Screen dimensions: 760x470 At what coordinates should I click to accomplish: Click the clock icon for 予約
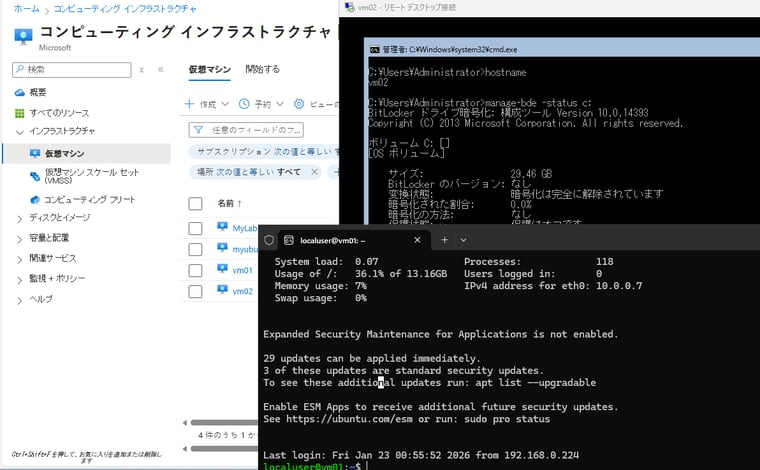244,104
